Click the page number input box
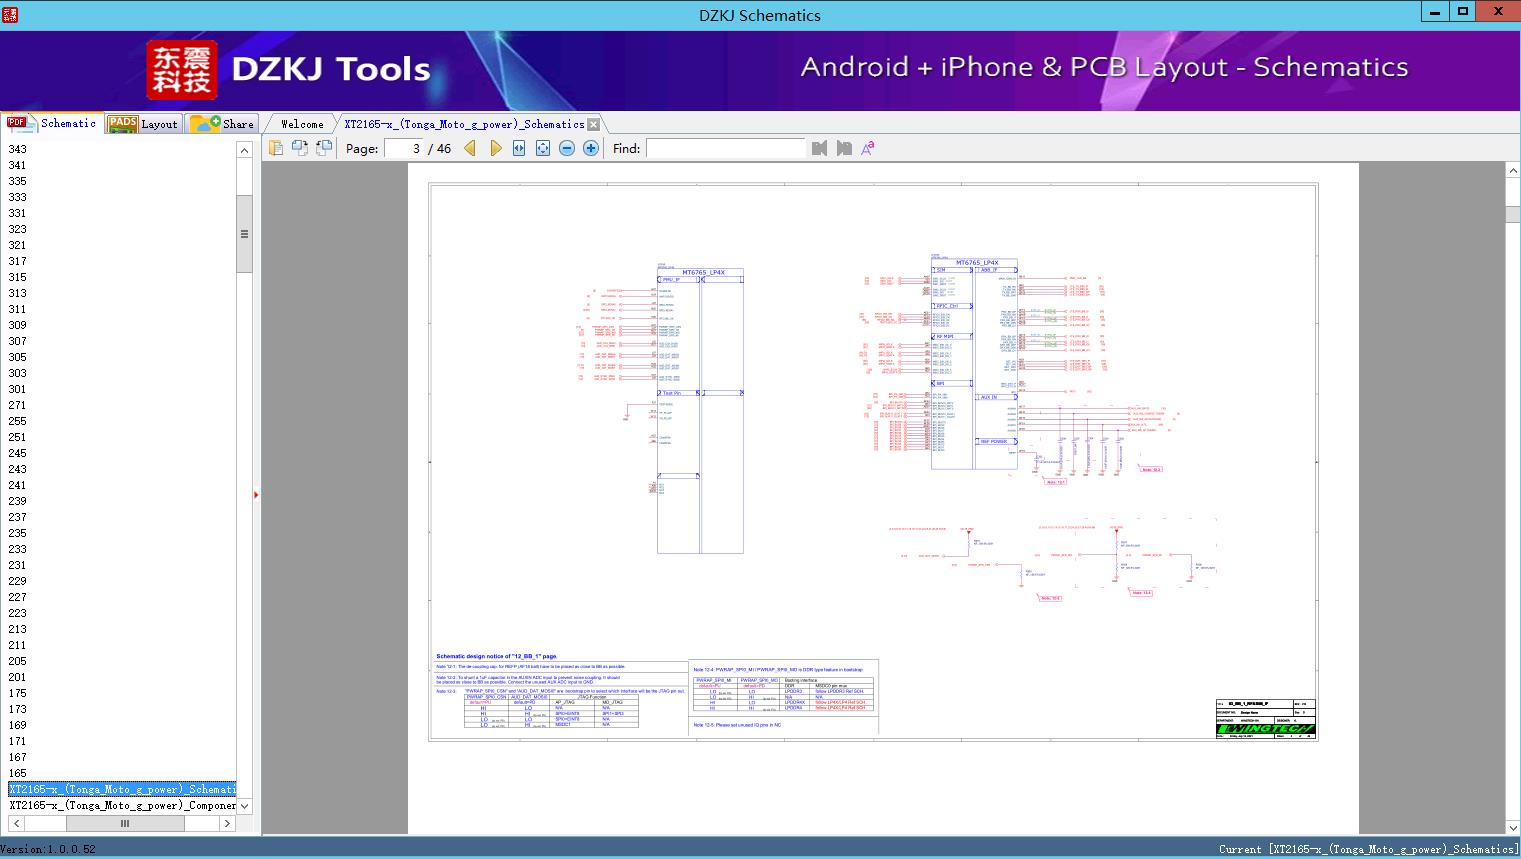 point(404,148)
